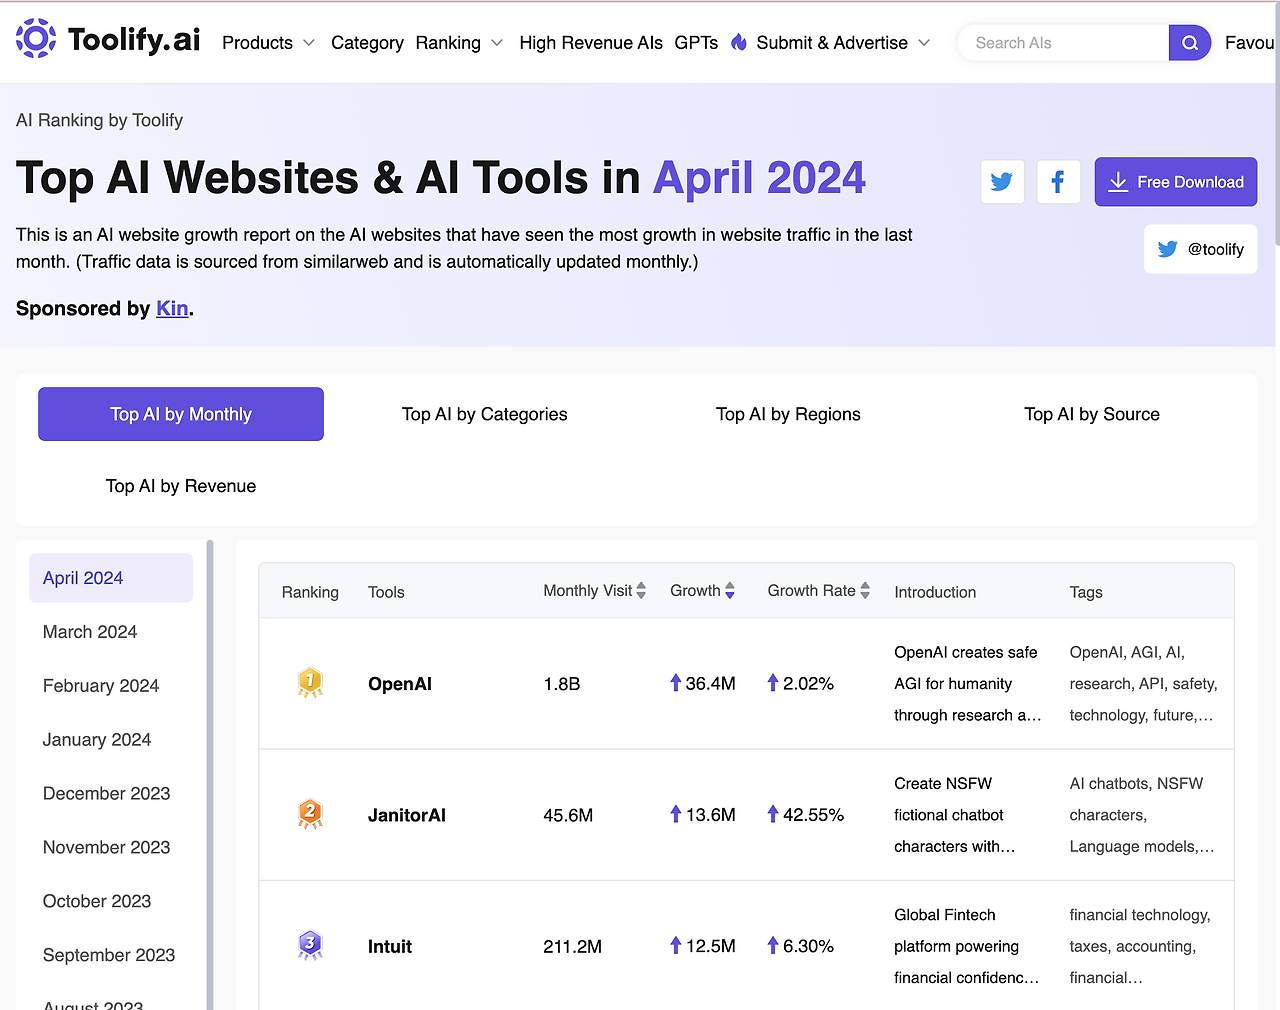Switch to Top AI by Categories tab

485,414
